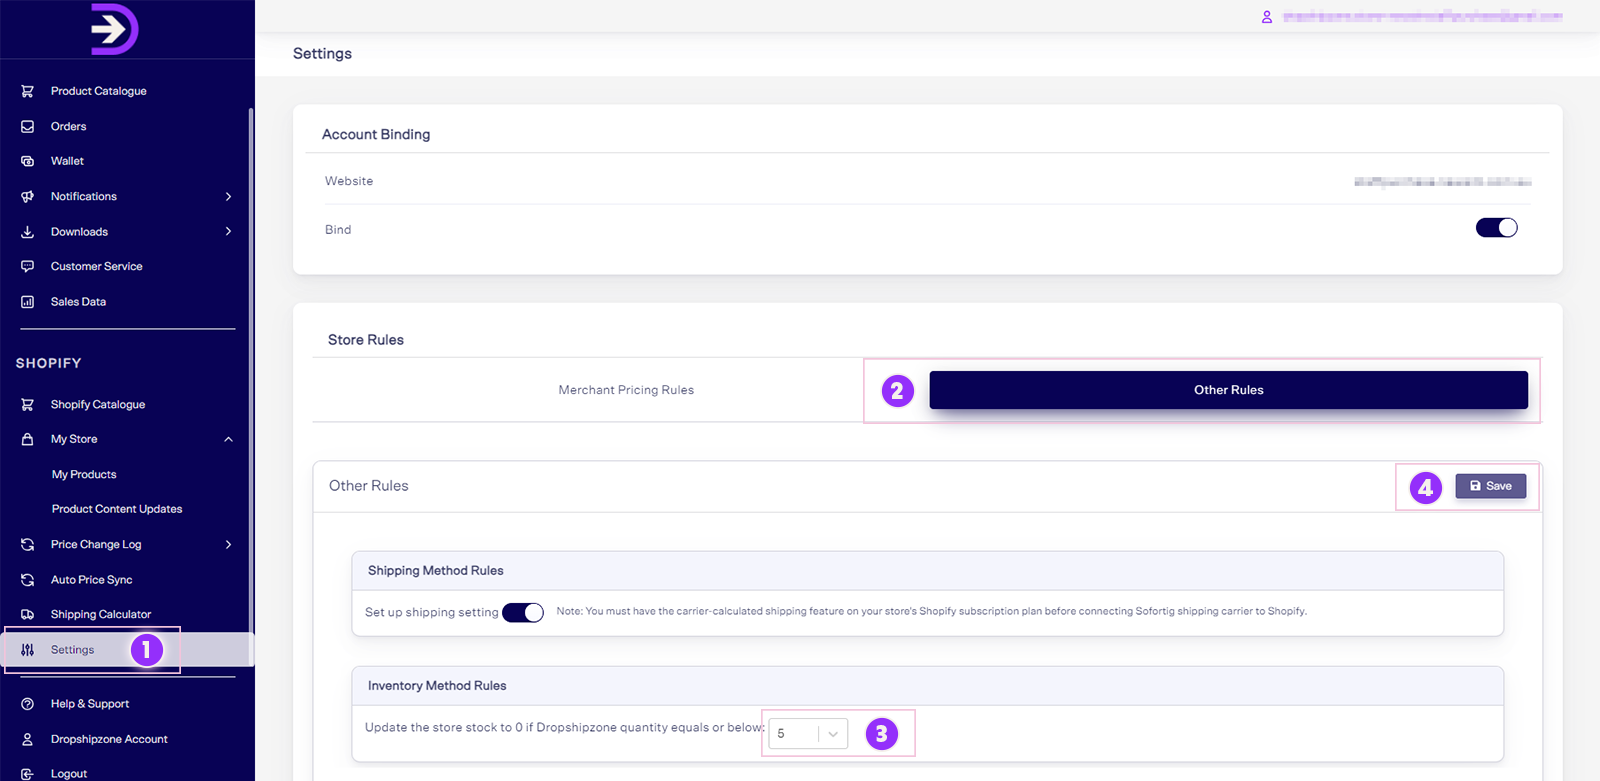This screenshot has width=1600, height=781.
Task: Open Sales Data menu item
Action: tap(78, 302)
